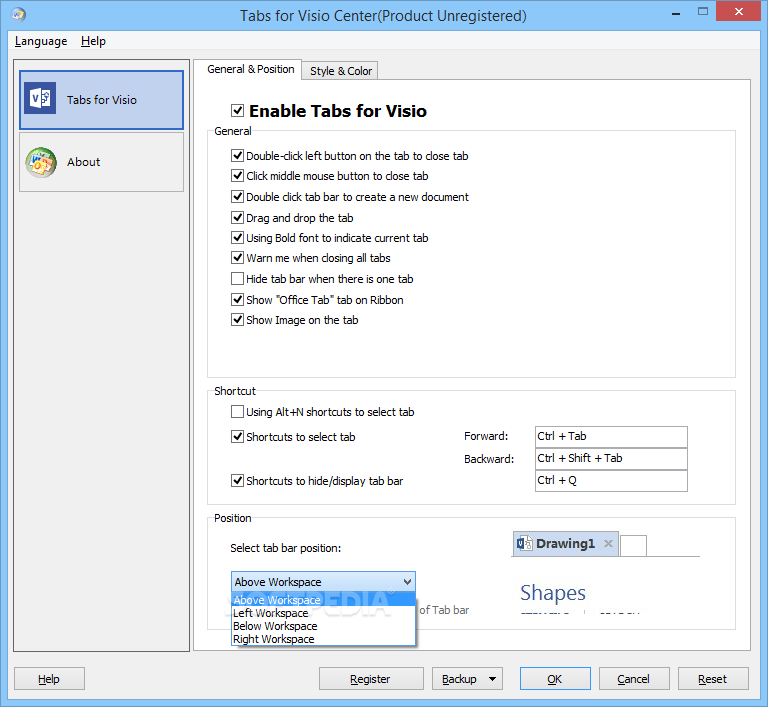
Task: Toggle Click middle mouse button to close tab
Action: 238,176
